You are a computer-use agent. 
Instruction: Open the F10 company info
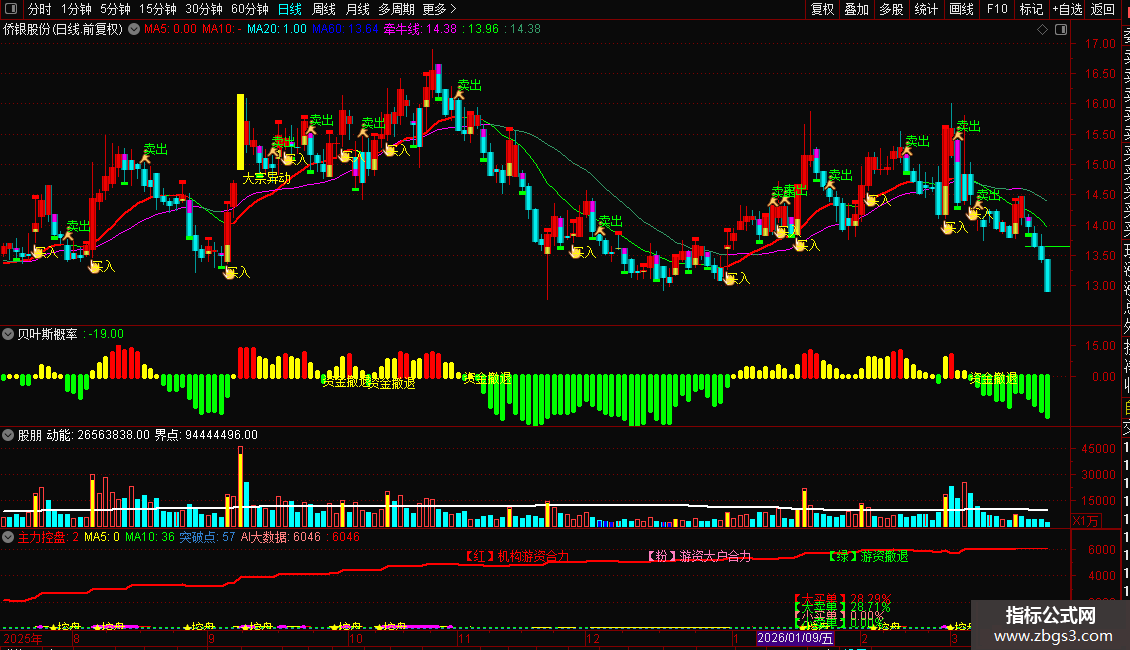tap(997, 9)
